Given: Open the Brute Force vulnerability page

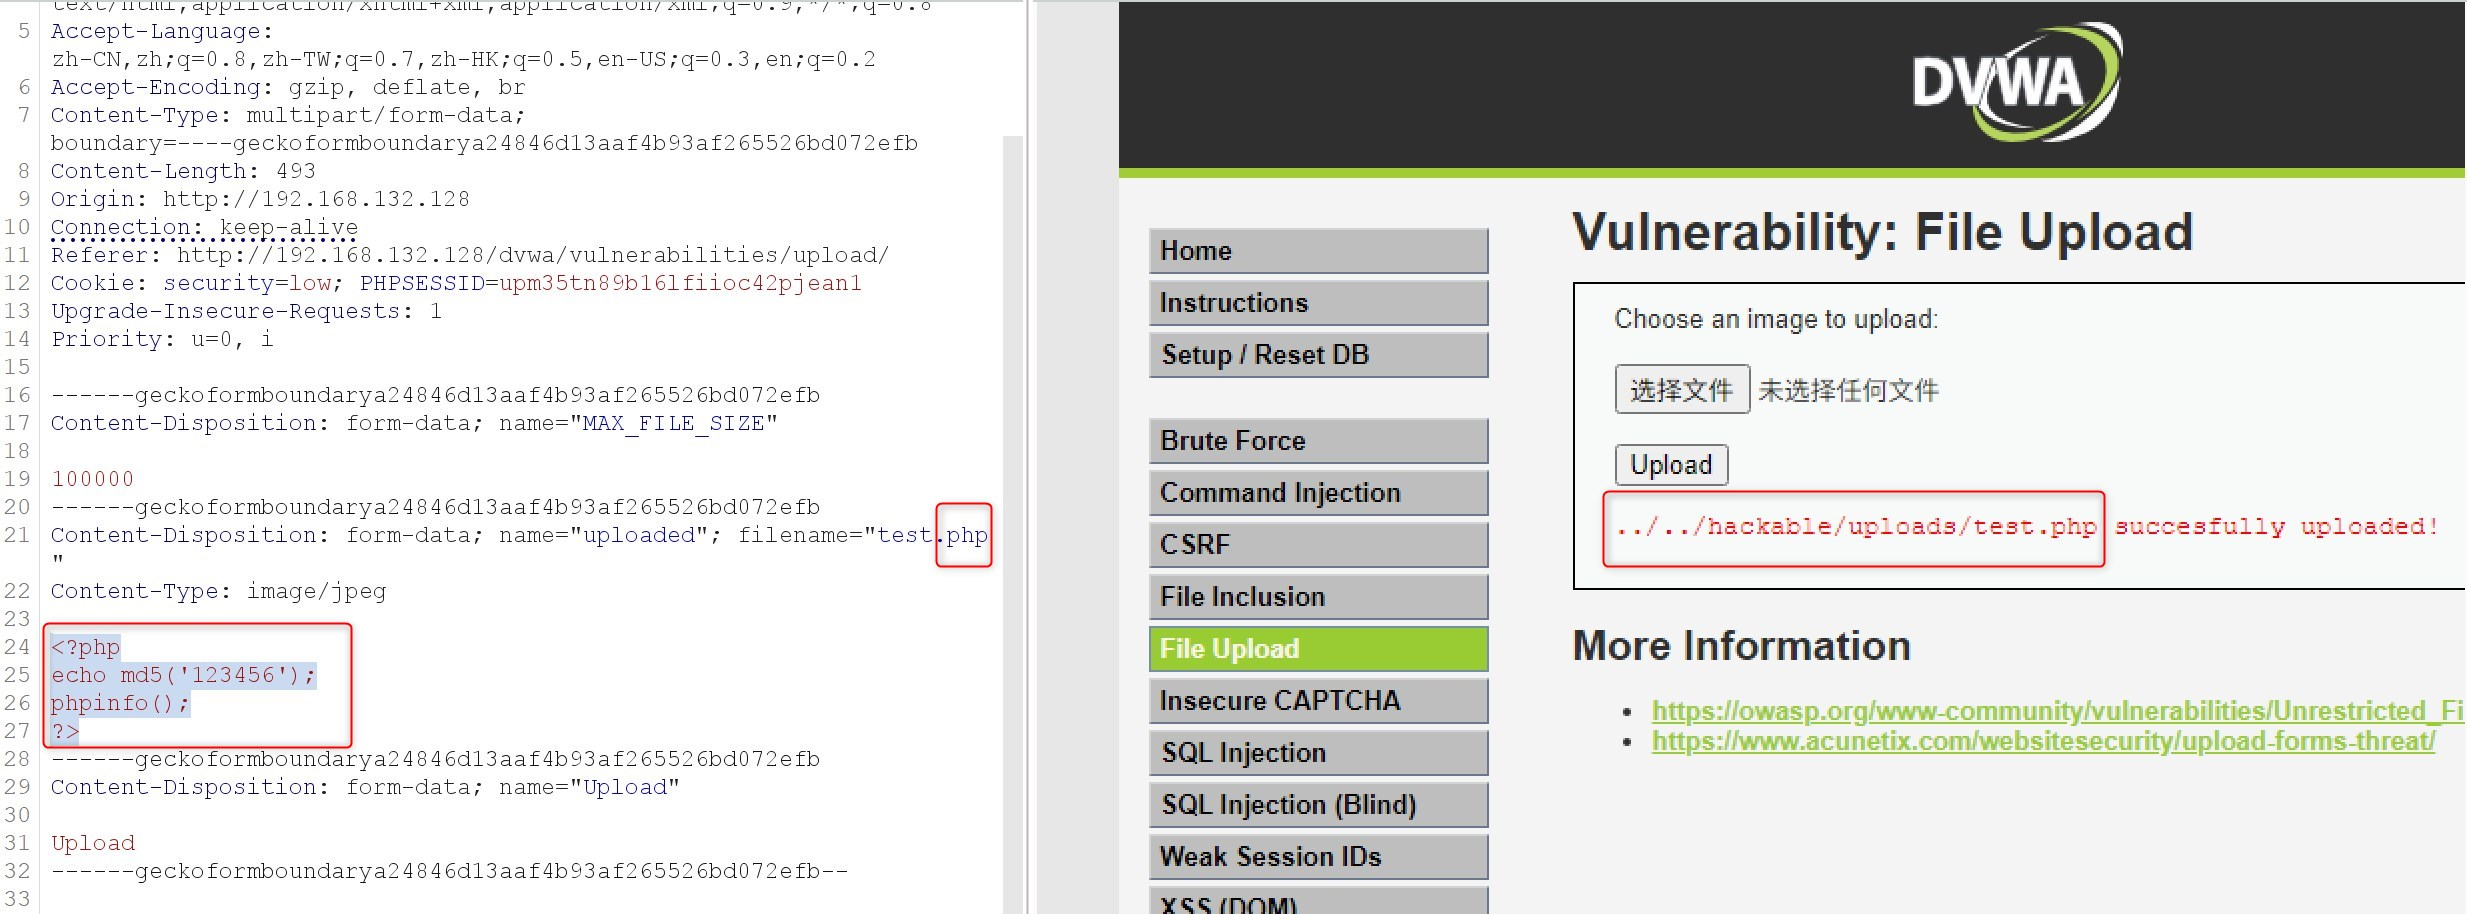Looking at the screenshot, I should point(1318,441).
